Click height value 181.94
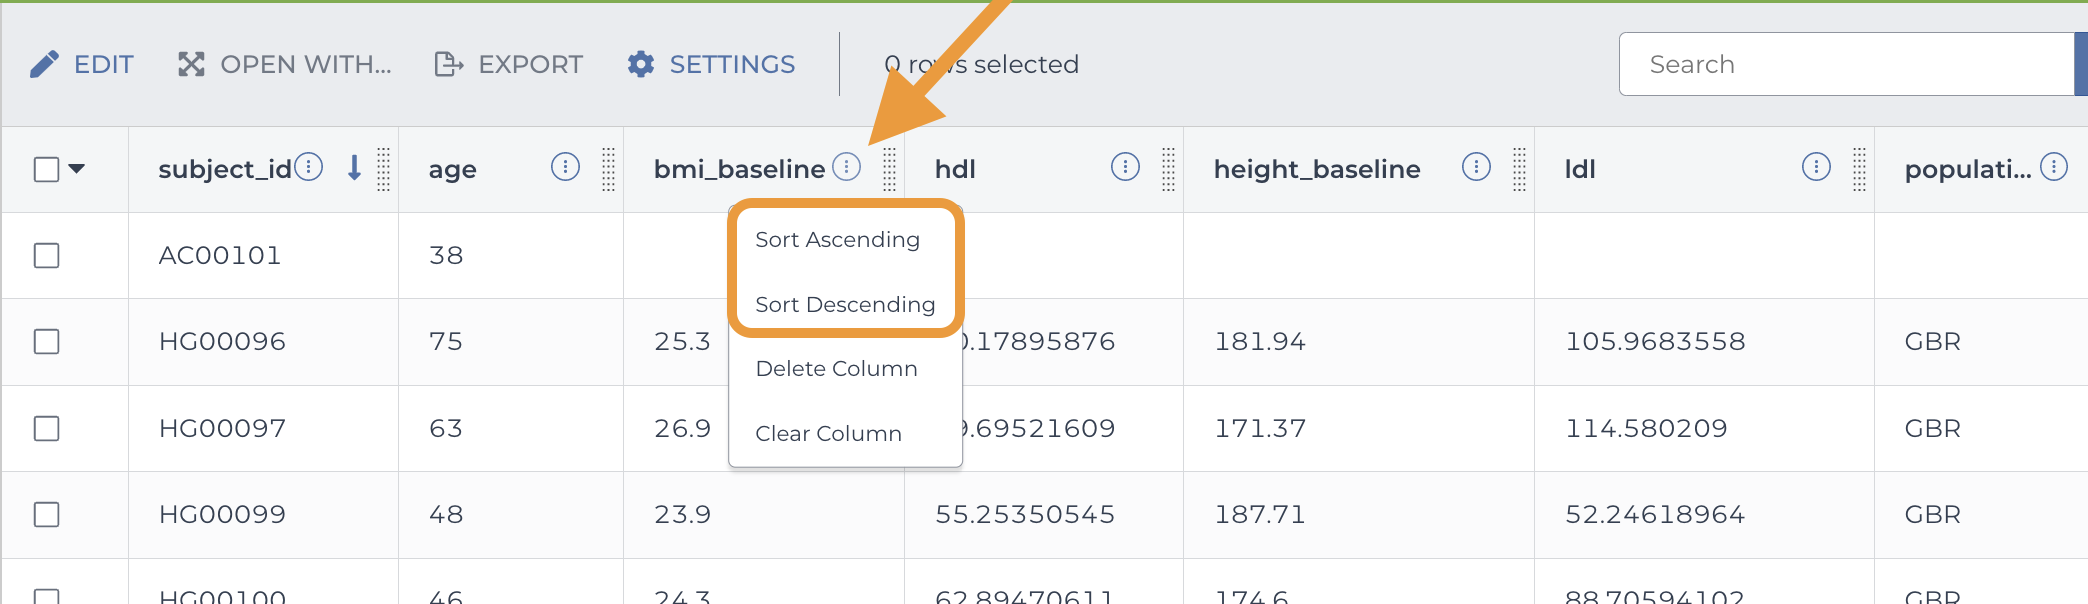This screenshot has width=2088, height=604. [1260, 341]
